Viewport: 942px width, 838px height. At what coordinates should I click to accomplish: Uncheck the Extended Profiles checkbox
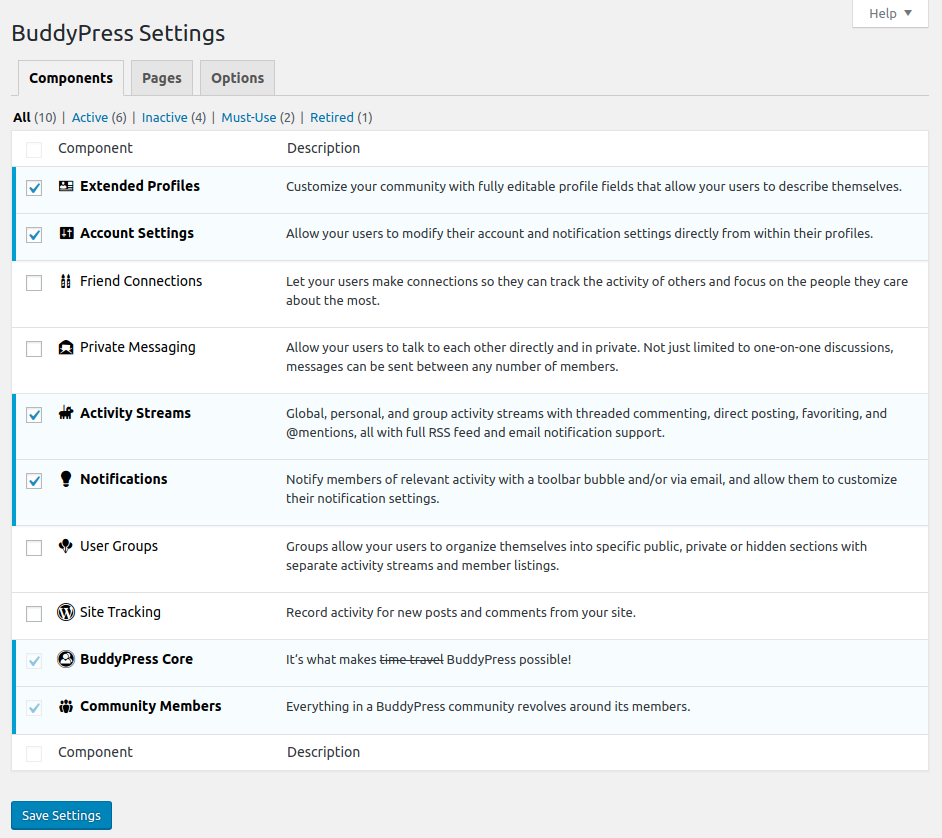pos(34,188)
